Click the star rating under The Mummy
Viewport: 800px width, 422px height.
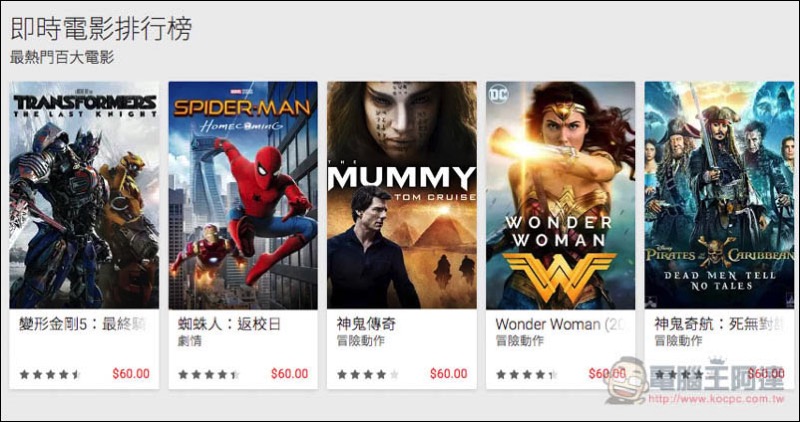[x=367, y=375]
